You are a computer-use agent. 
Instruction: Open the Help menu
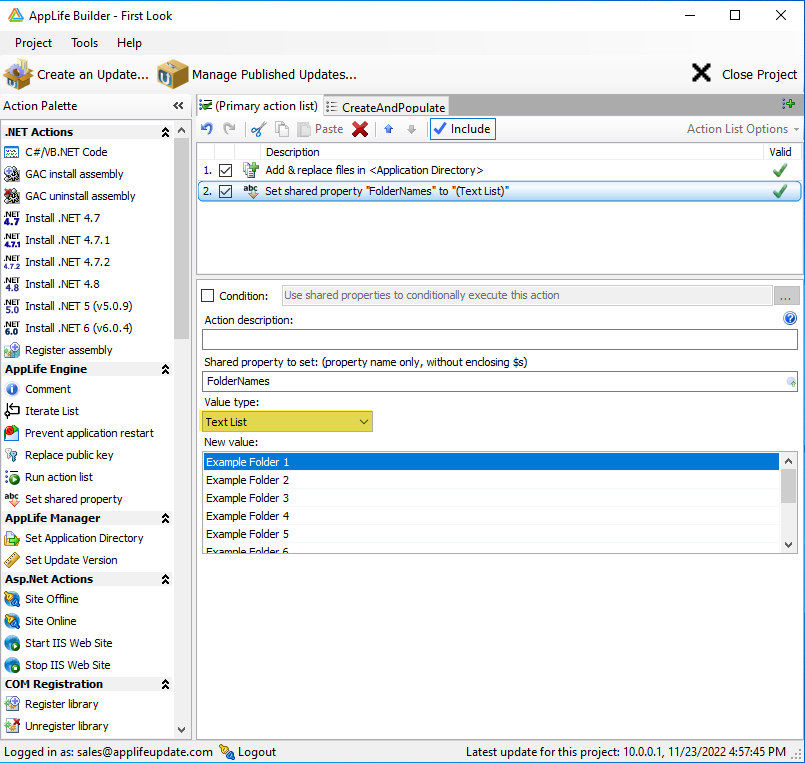coord(129,43)
